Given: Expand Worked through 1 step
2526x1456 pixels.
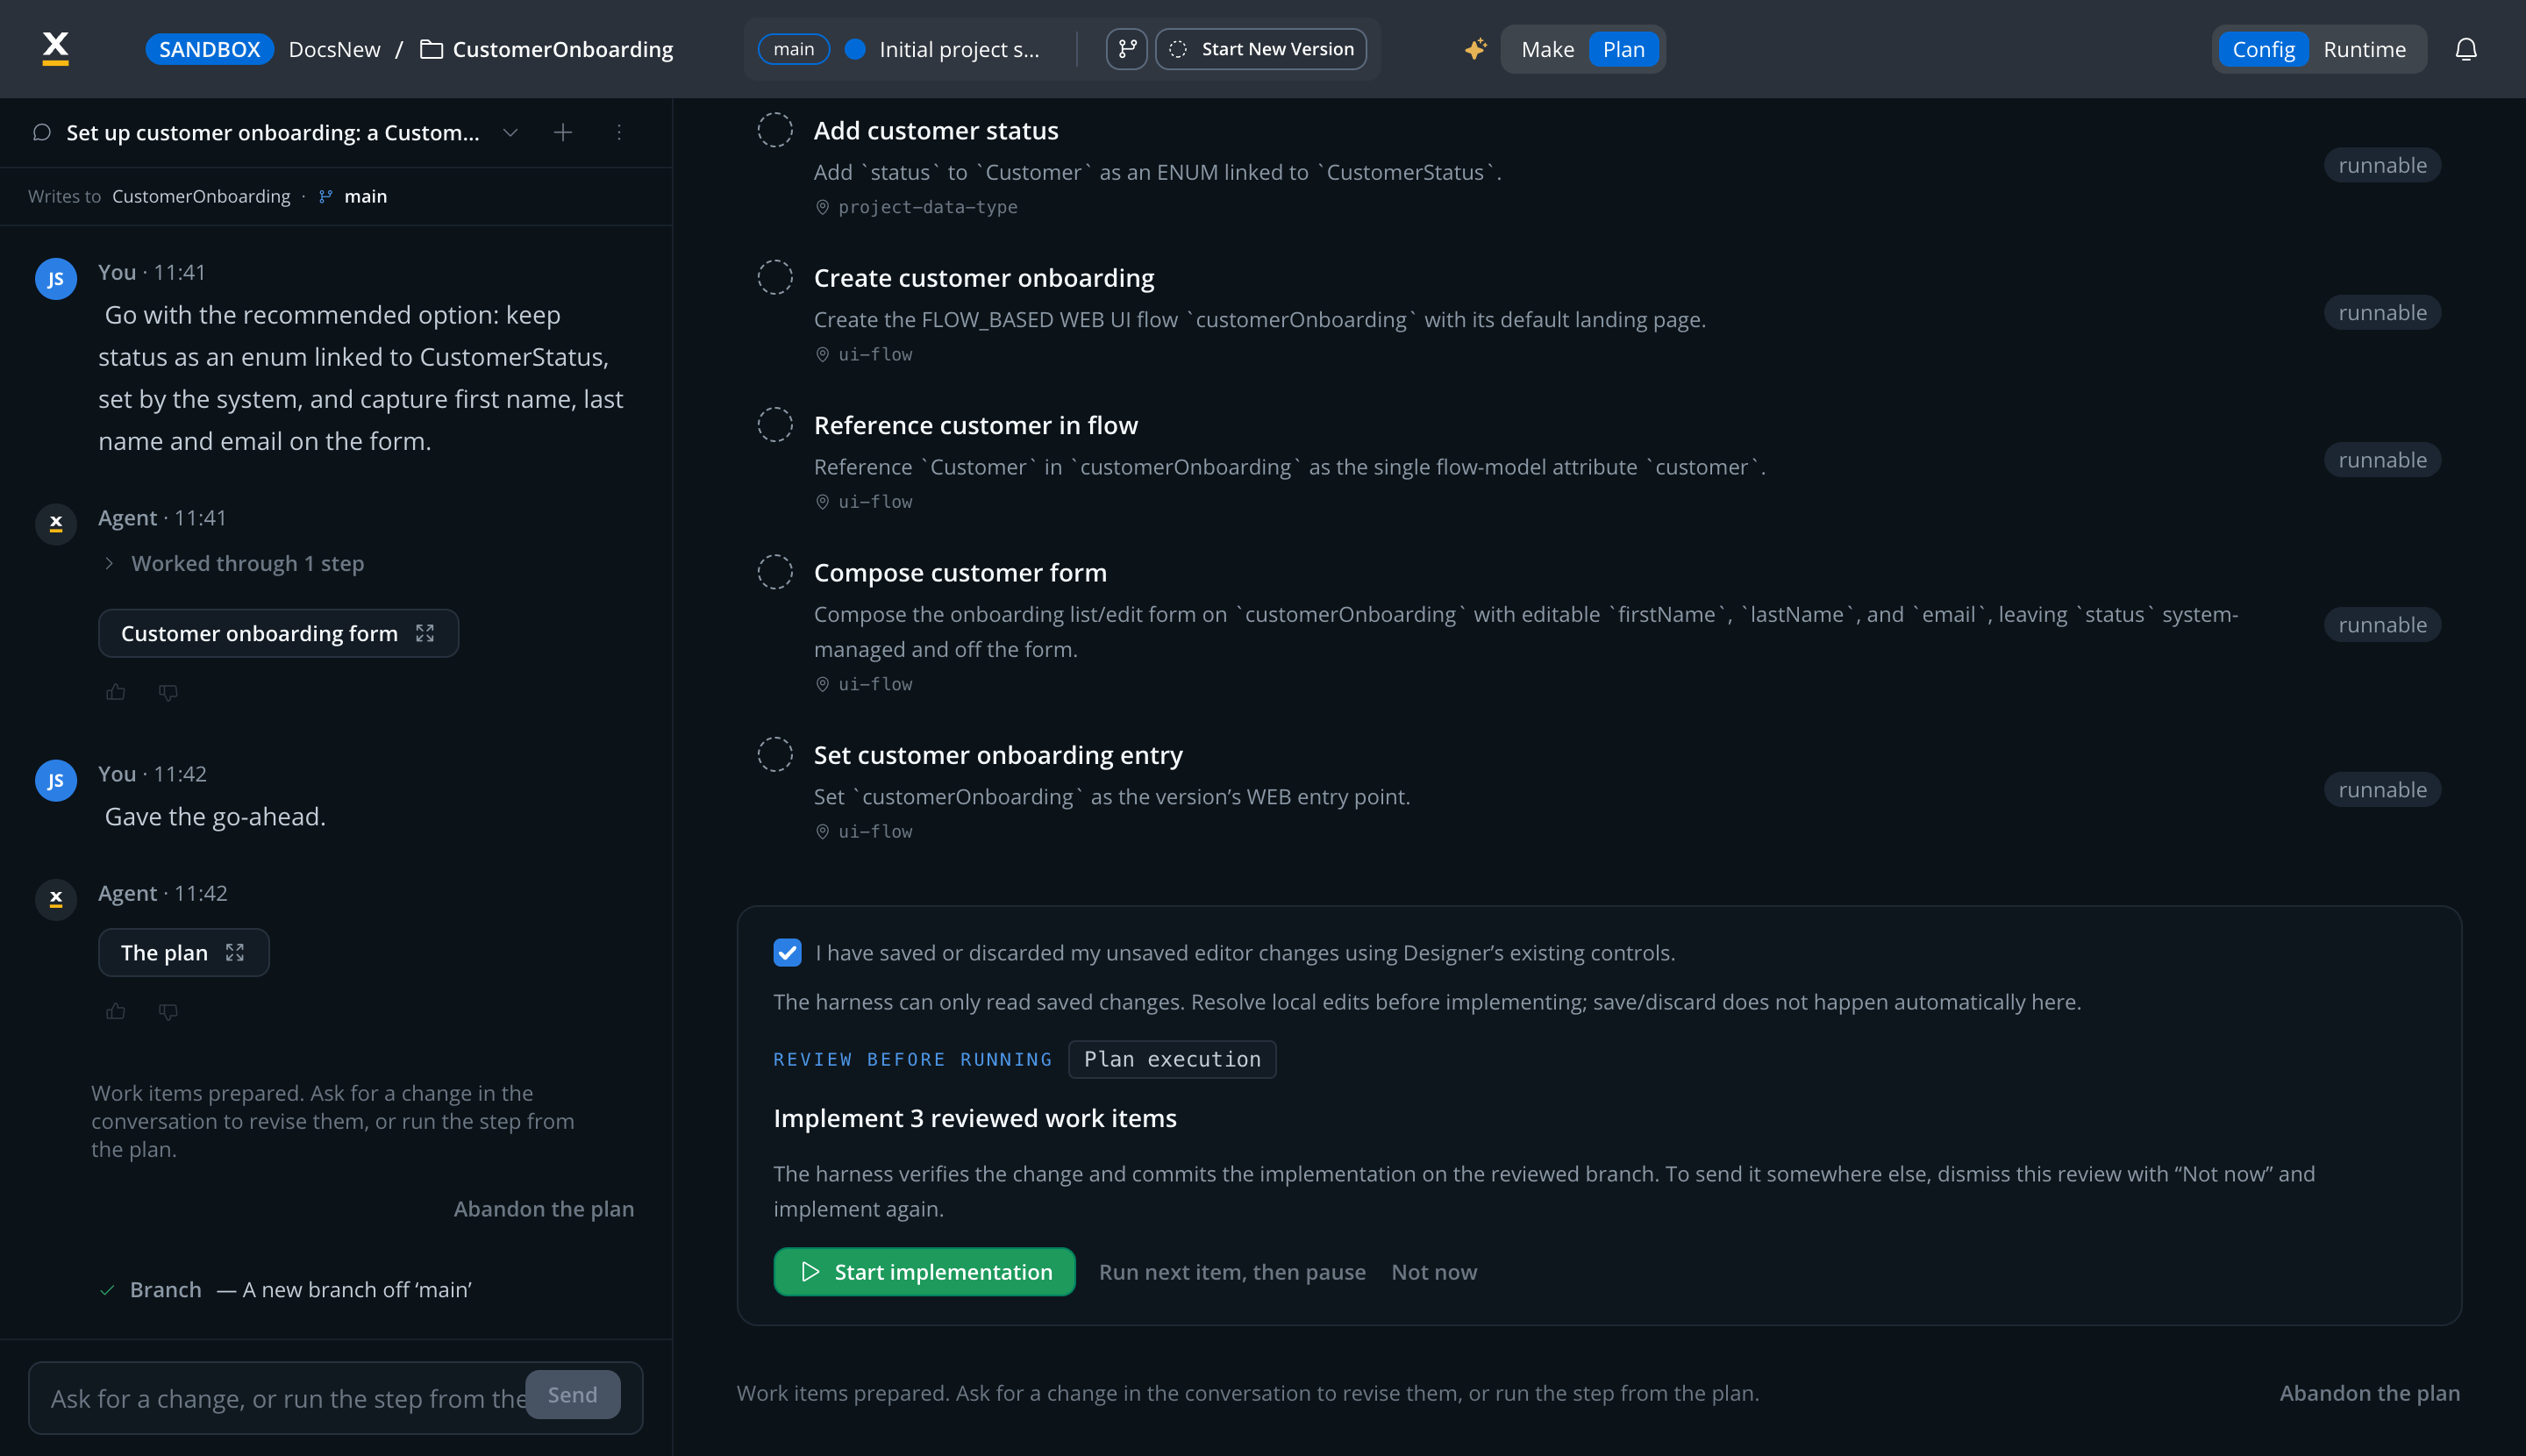Looking at the screenshot, I should pos(236,563).
